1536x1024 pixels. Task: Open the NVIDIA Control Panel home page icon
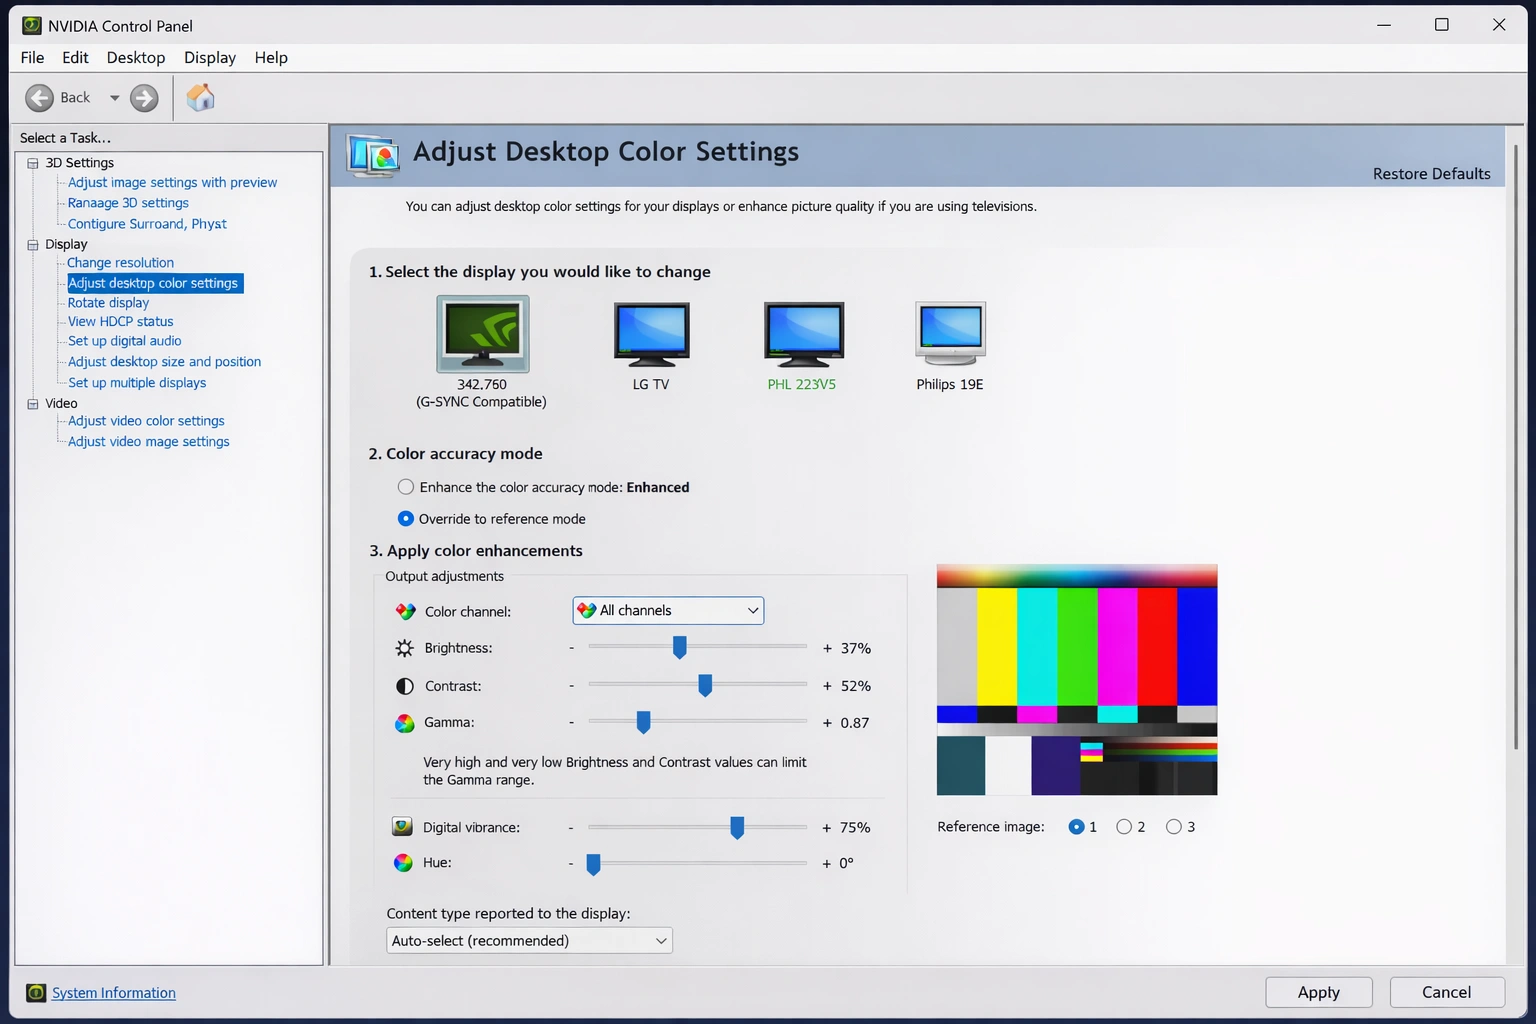click(199, 97)
